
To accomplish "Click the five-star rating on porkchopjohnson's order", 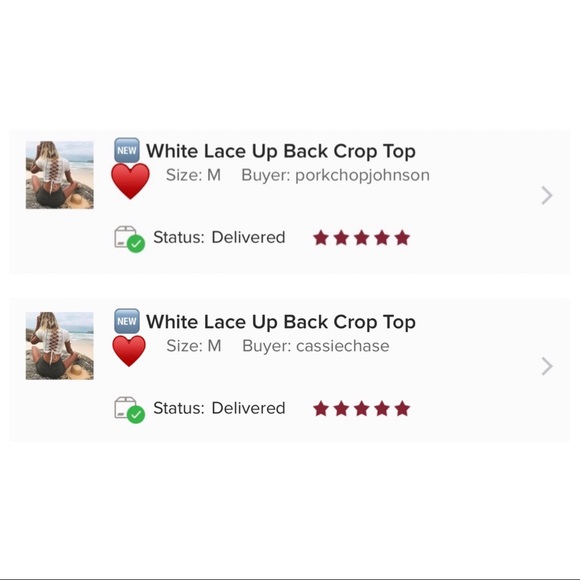I will (x=361, y=237).
